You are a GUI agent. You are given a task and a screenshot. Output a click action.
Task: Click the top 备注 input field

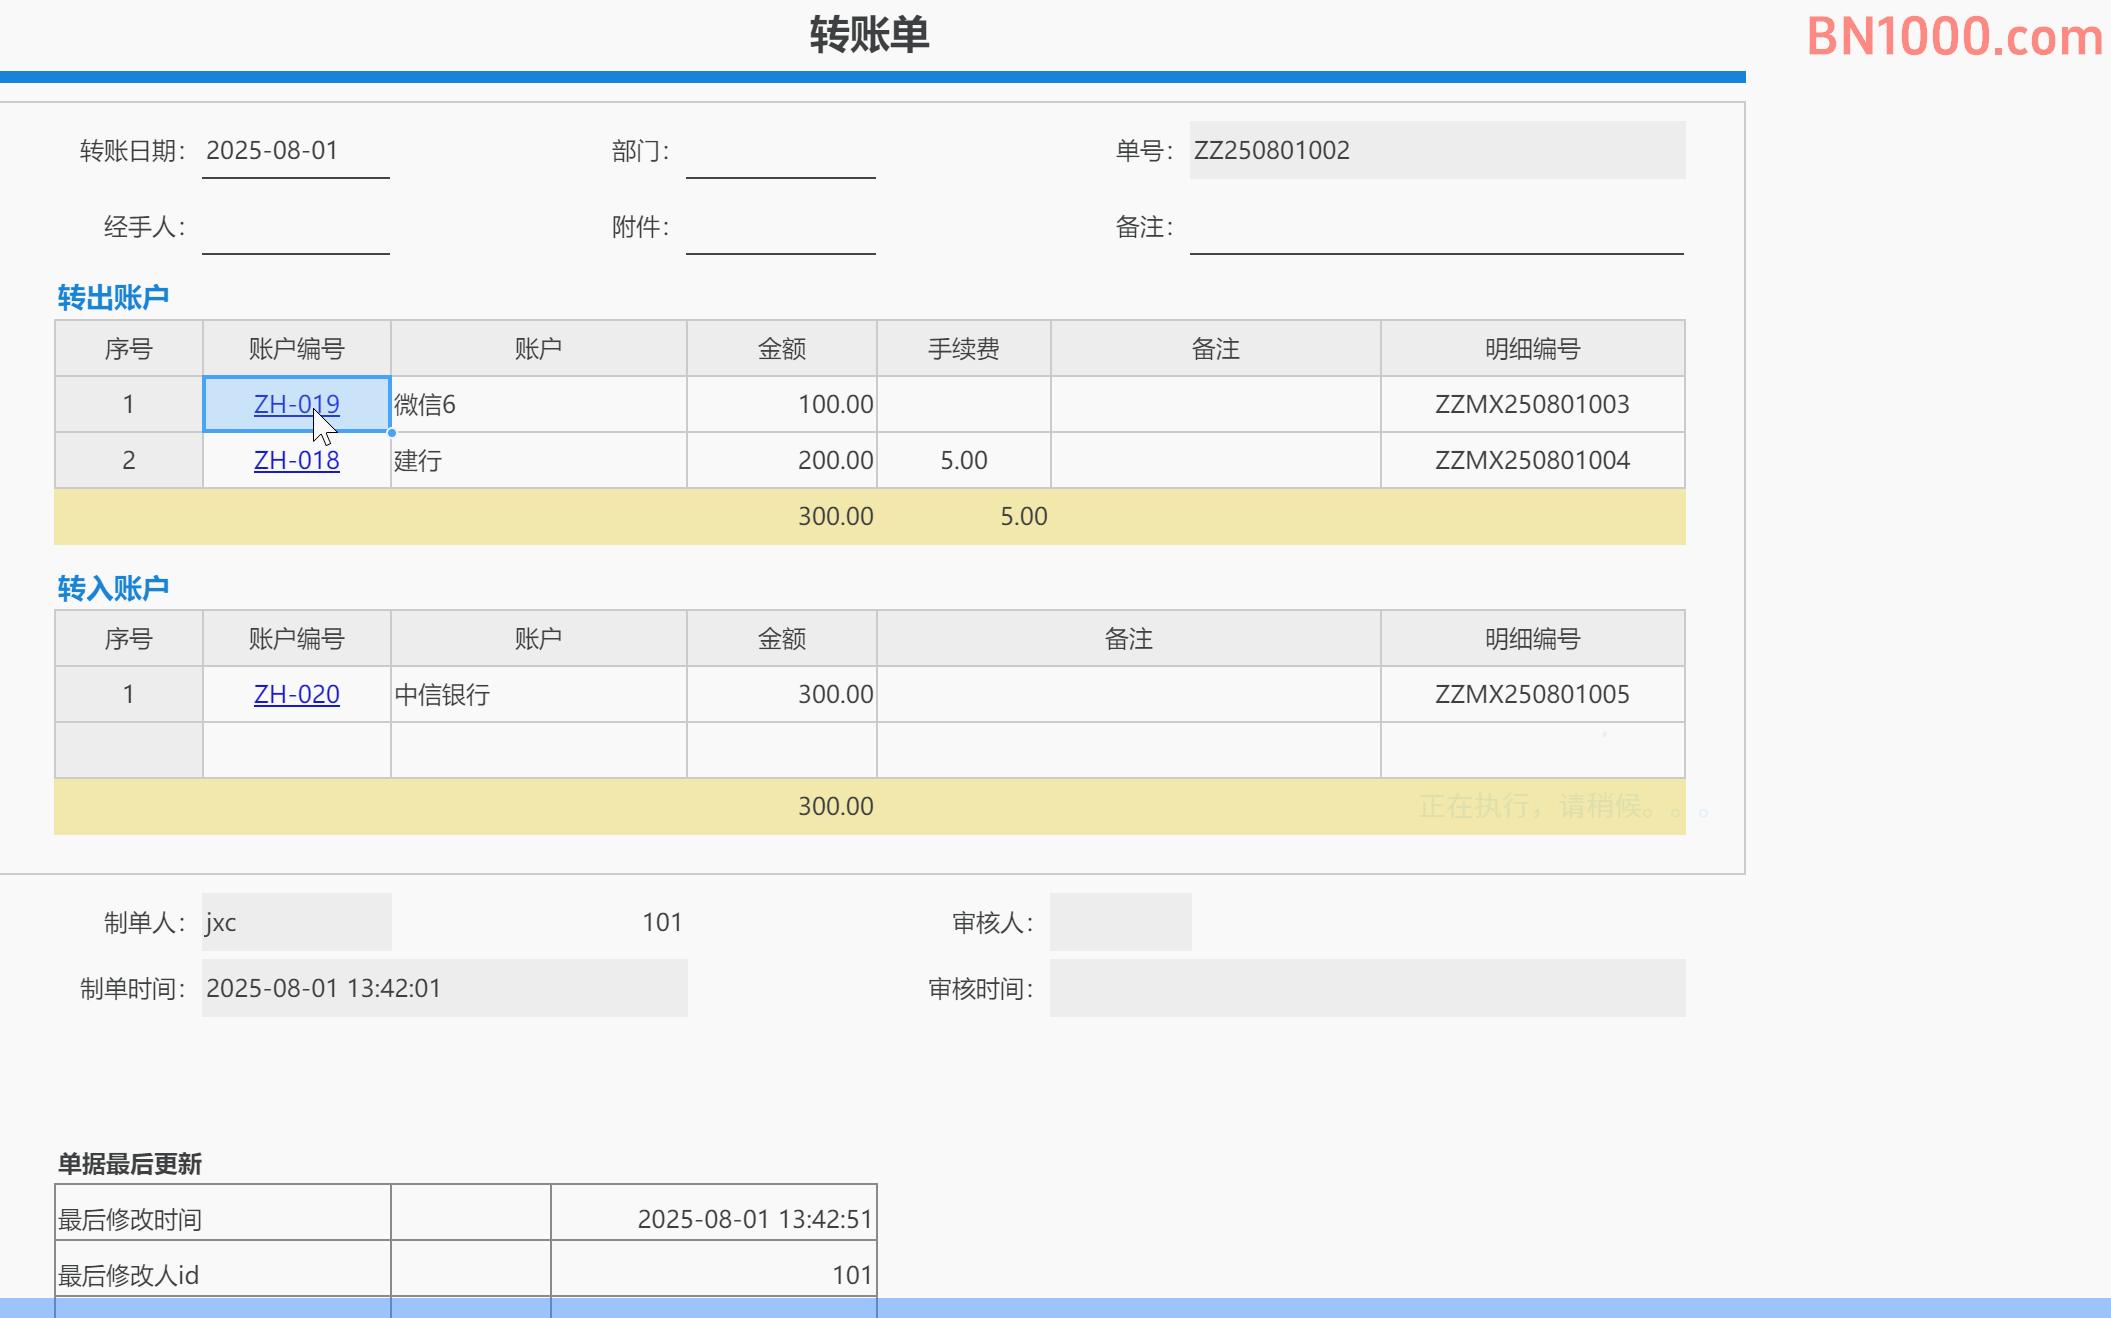coord(1437,227)
